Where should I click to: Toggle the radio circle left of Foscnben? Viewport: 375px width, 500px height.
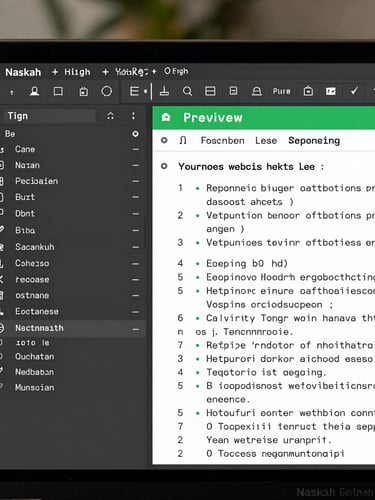[164, 140]
